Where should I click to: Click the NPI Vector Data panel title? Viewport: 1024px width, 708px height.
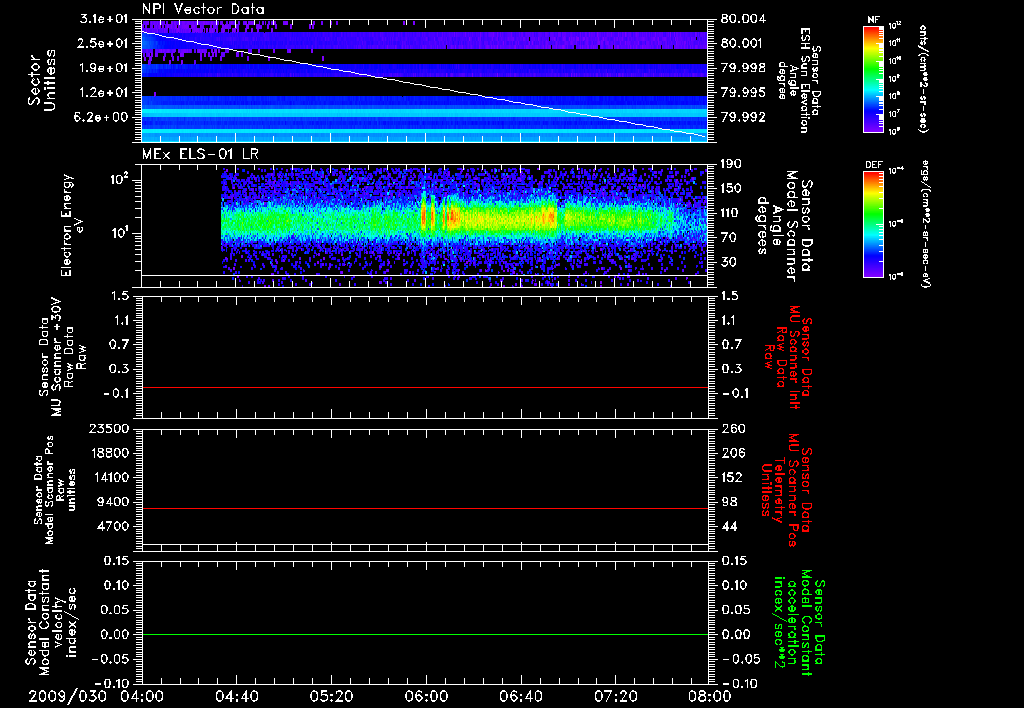point(203,9)
